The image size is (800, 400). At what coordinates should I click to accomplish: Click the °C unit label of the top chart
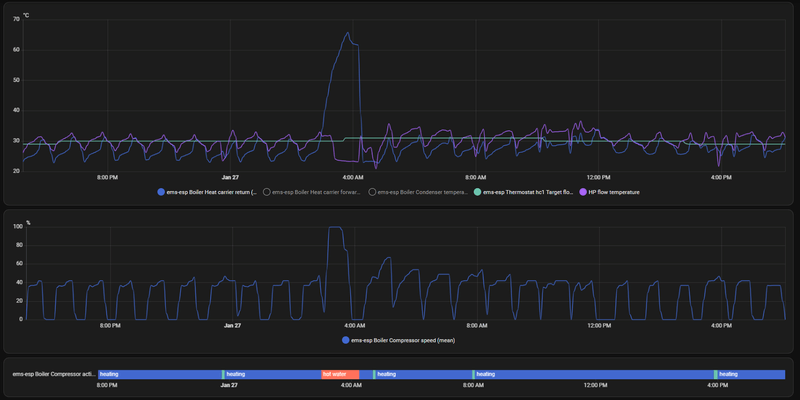click(x=26, y=15)
